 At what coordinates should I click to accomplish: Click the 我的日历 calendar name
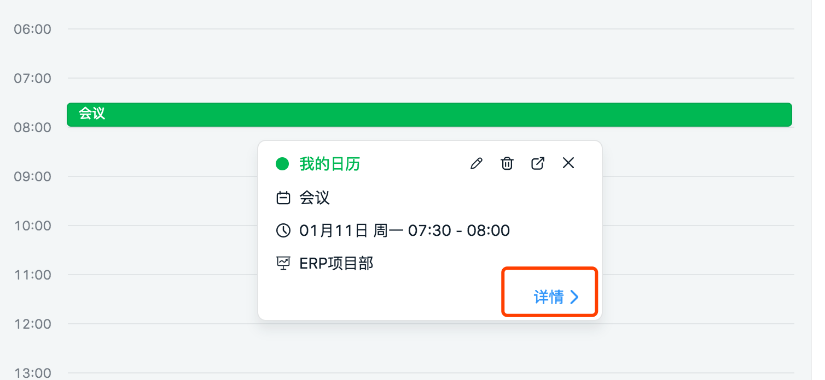(330, 164)
